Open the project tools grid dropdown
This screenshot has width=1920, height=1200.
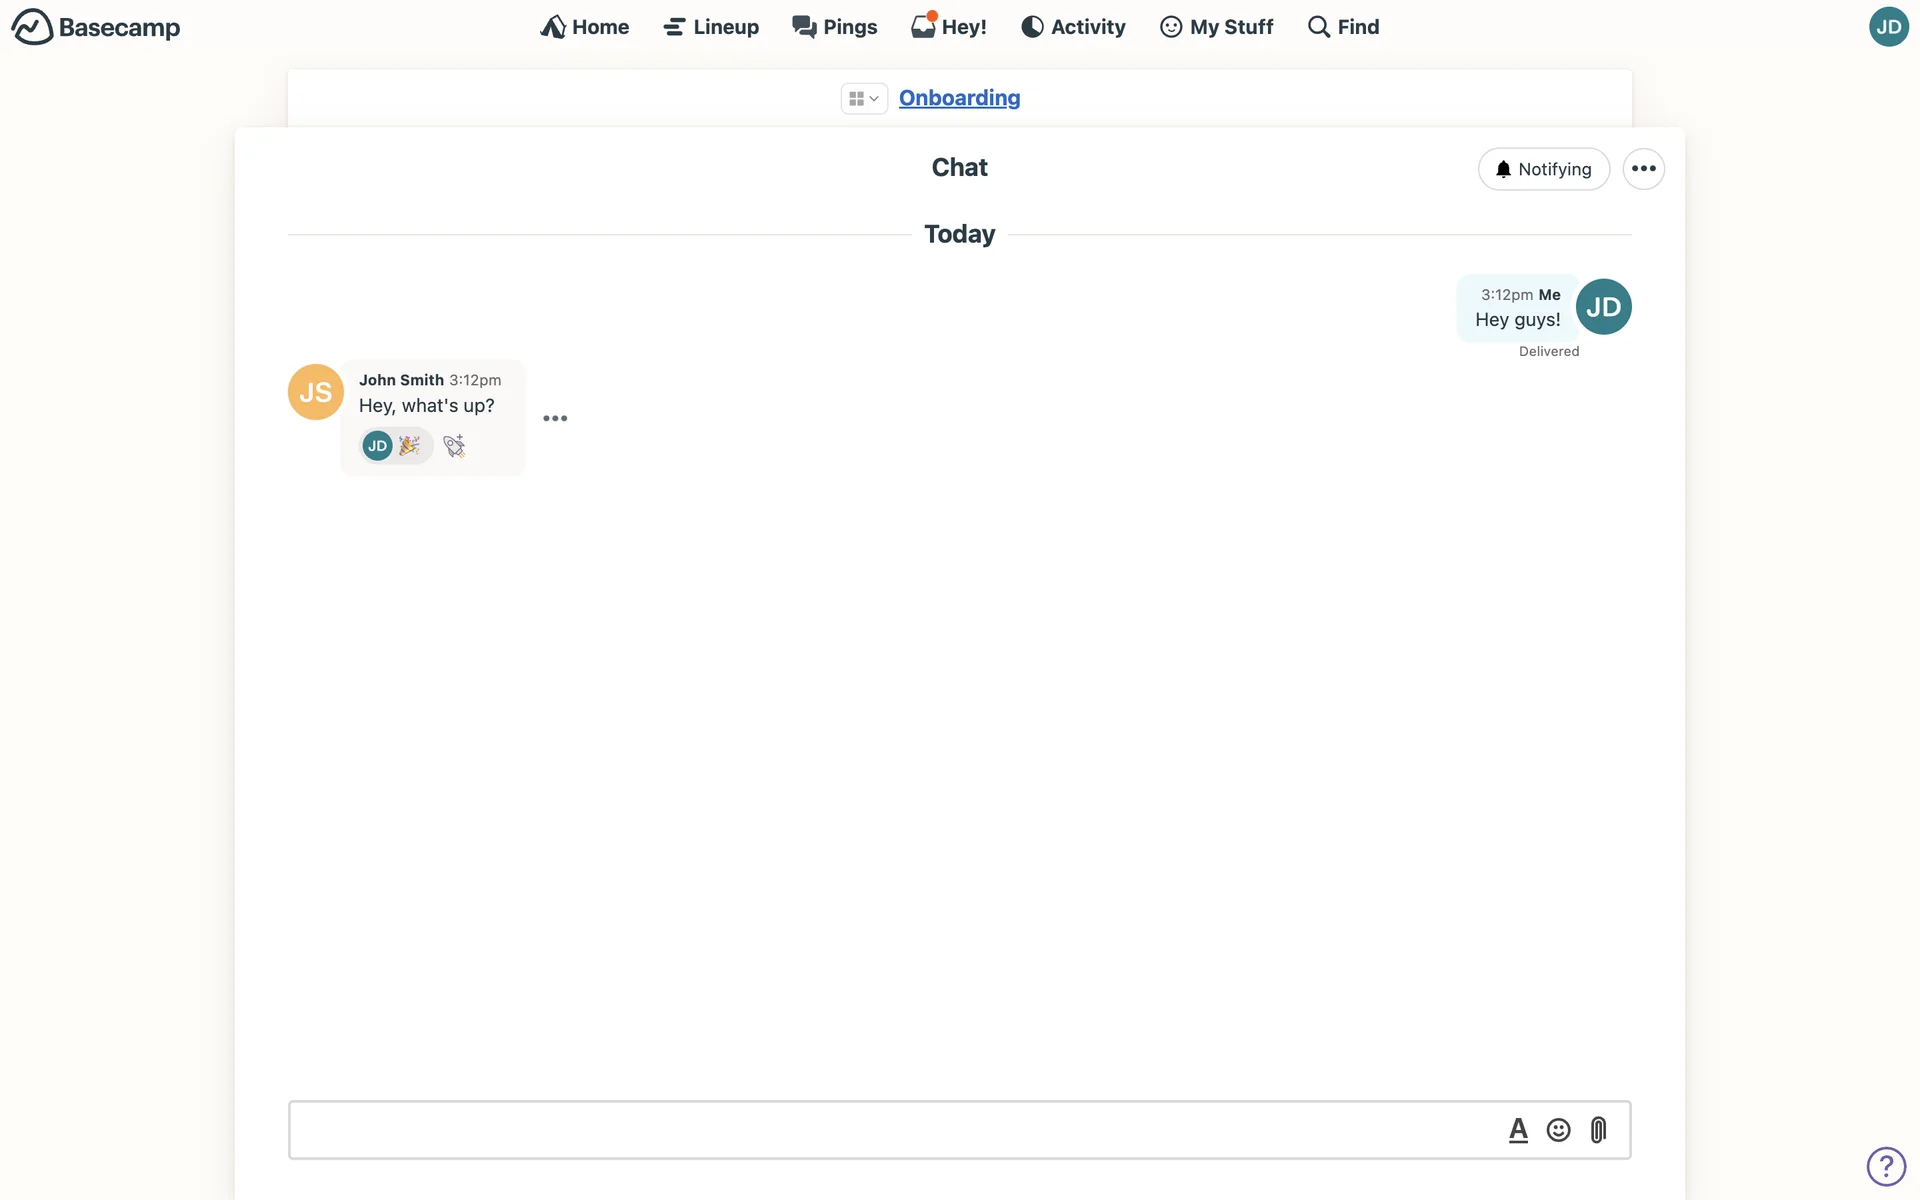point(863,98)
